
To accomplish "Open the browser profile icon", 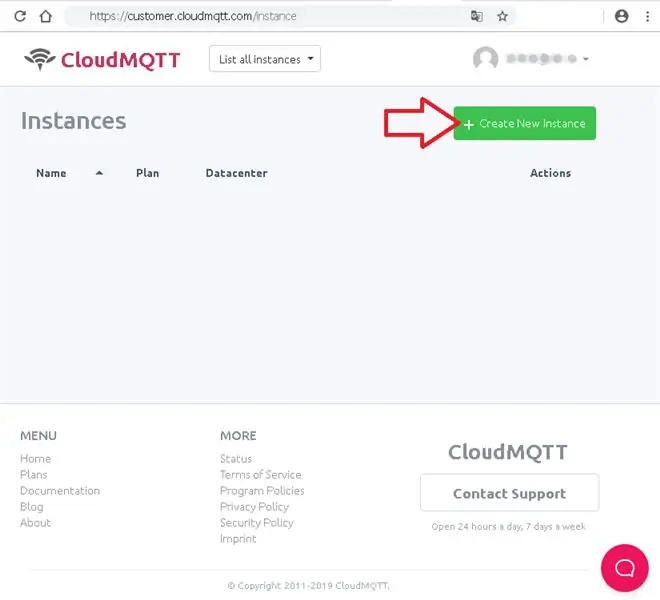I will pyautogui.click(x=621, y=16).
